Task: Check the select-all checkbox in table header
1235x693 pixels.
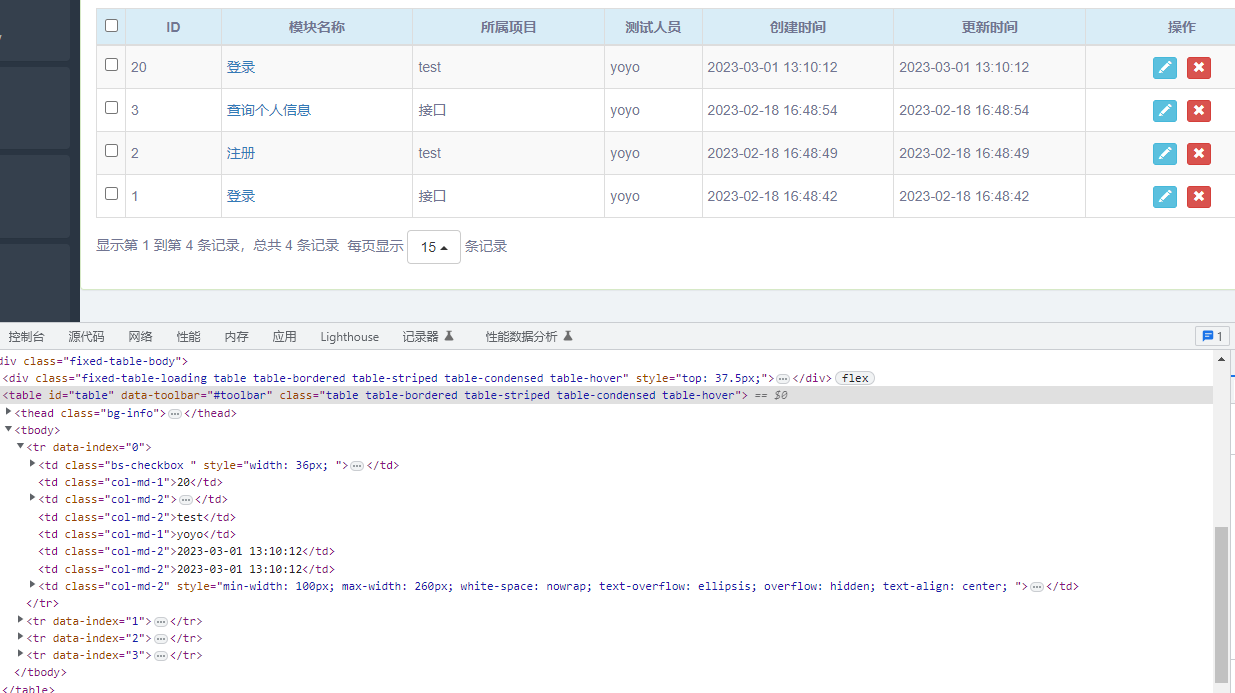Action: 111,26
